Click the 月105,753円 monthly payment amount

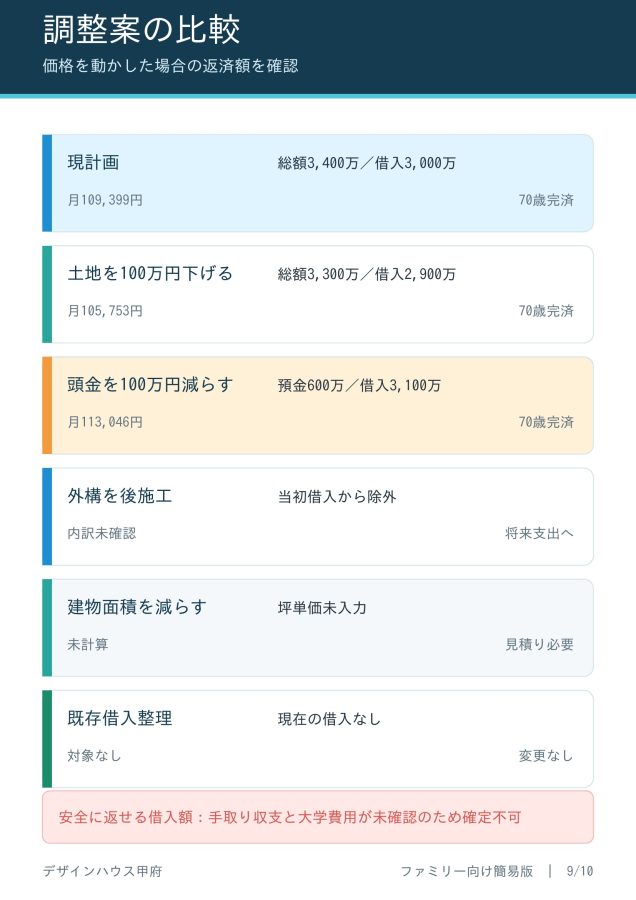[x=105, y=311]
